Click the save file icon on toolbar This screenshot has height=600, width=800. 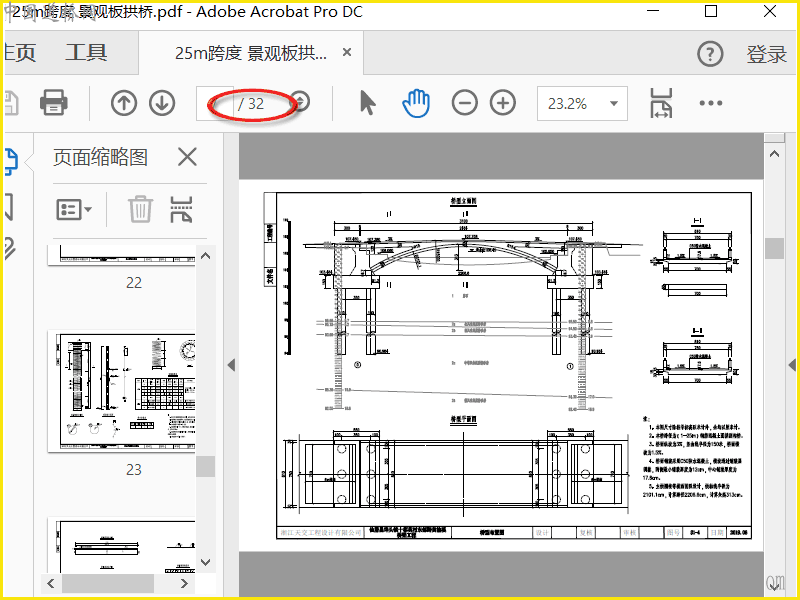click(x=11, y=103)
